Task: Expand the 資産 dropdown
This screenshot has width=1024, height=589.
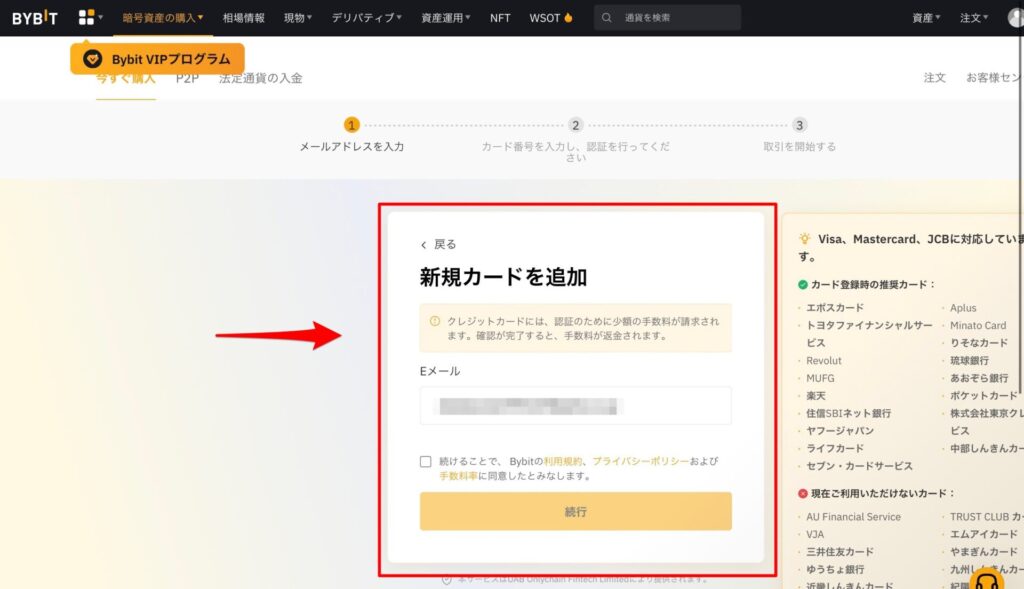Action: [926, 18]
